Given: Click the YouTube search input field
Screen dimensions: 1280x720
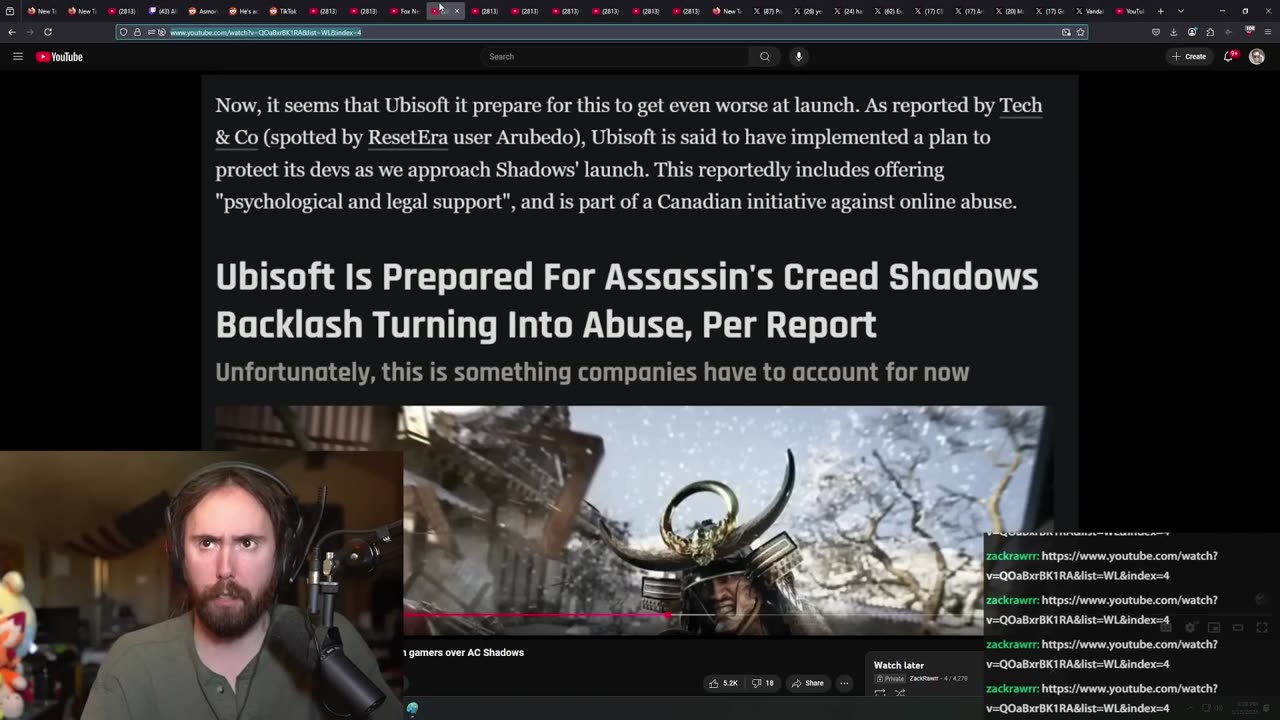Looking at the screenshot, I should [x=615, y=57].
